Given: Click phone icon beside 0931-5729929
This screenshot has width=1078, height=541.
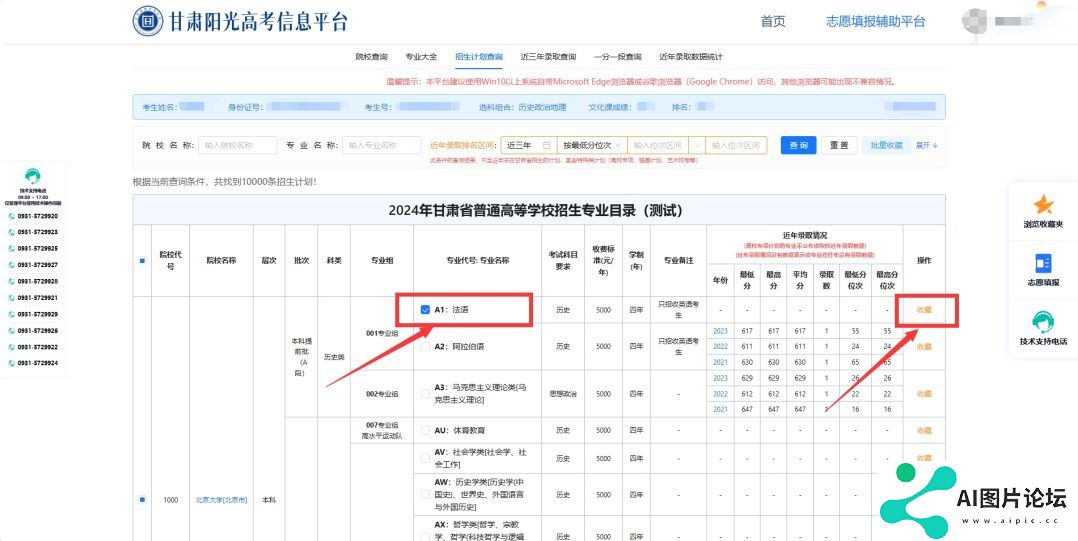Looking at the screenshot, I should click(x=11, y=314).
